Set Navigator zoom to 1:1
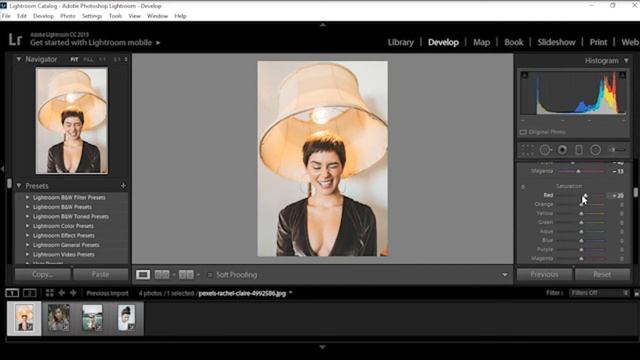Screen dimensions: 640x360 coord(102,60)
